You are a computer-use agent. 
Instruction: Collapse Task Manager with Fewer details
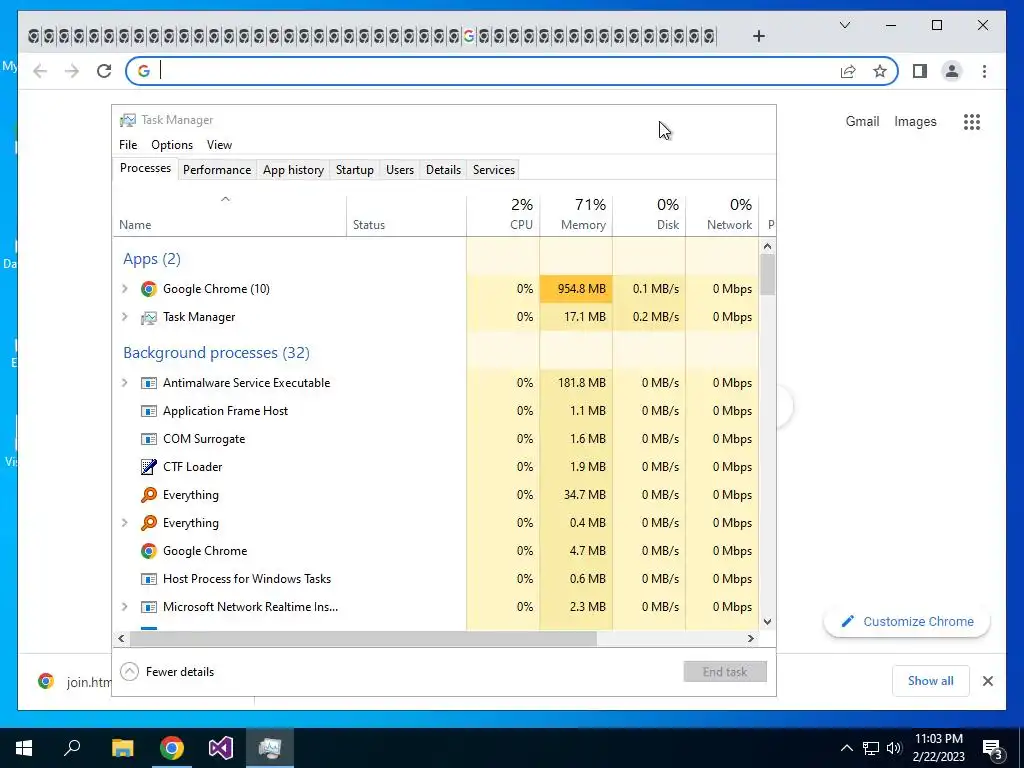168,671
